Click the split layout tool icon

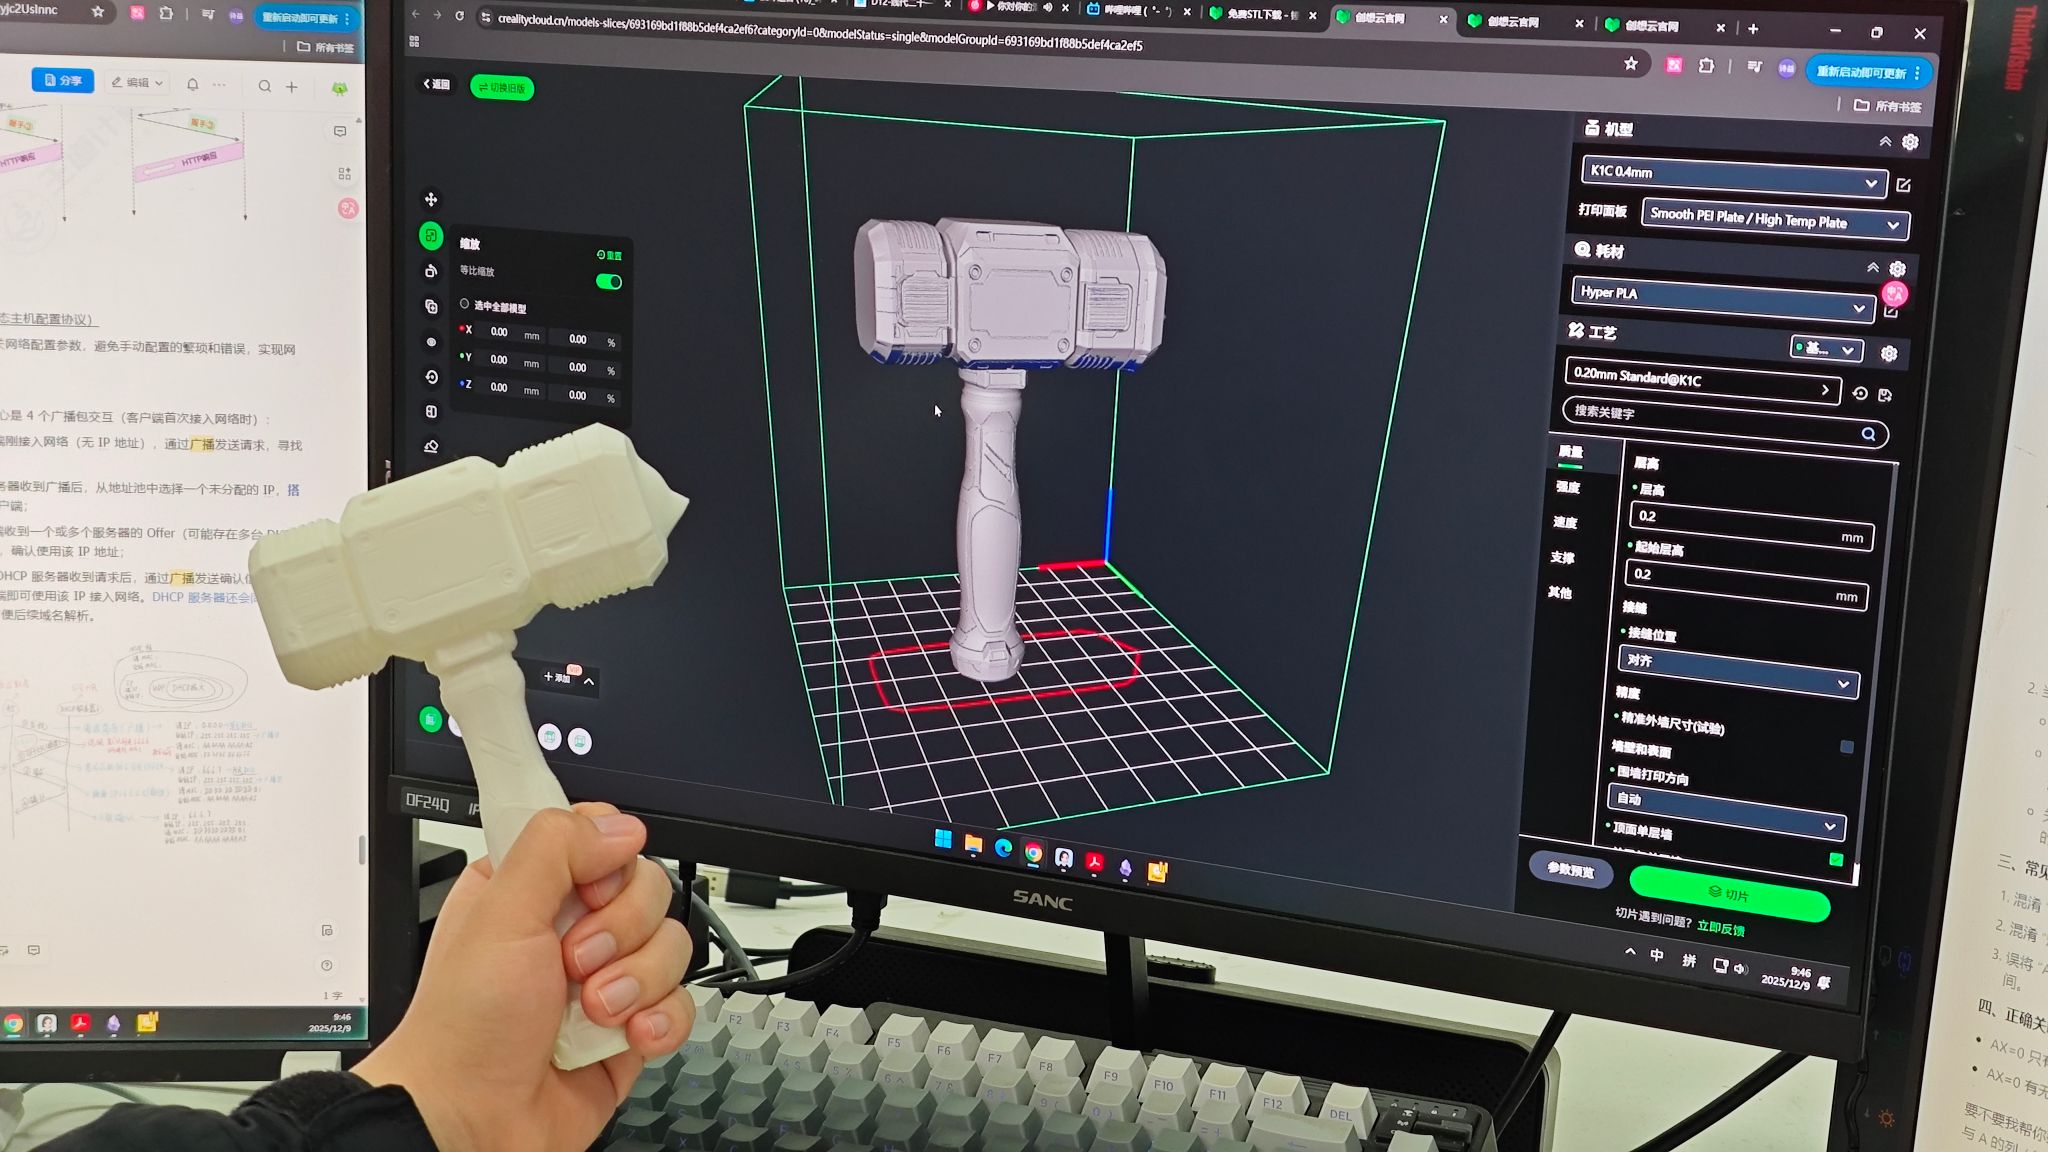(431, 411)
